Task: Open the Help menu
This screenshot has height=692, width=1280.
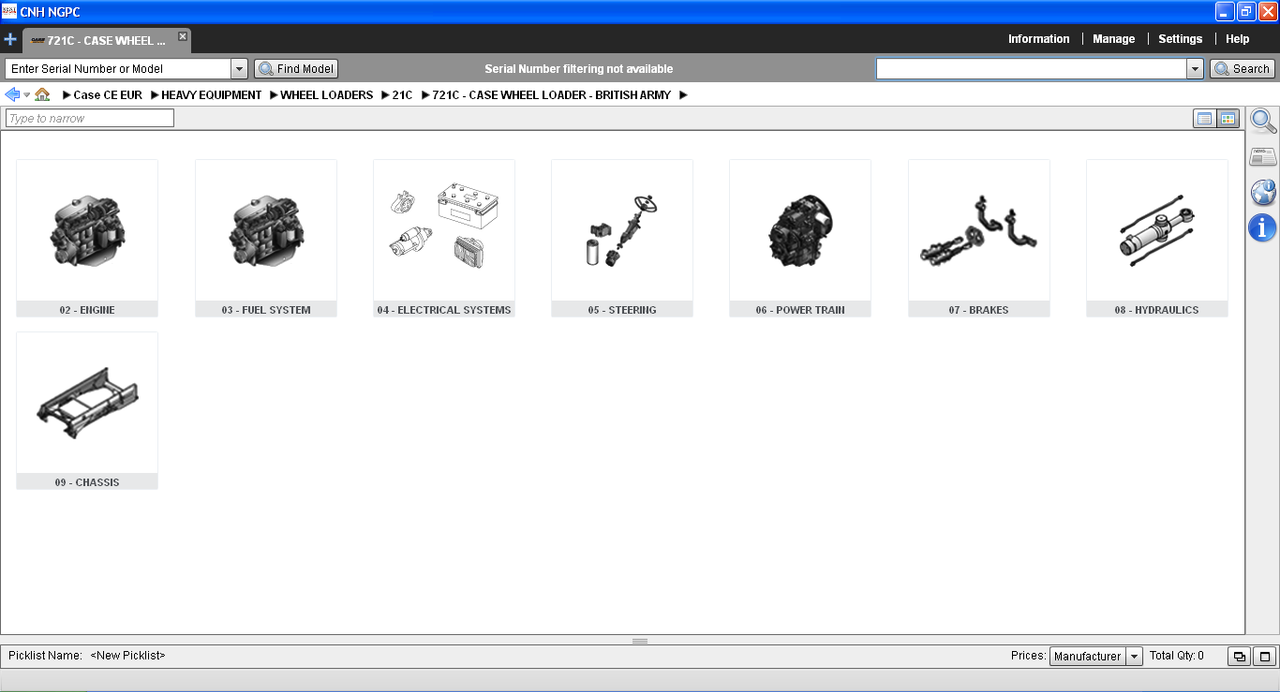Action: 1237,39
